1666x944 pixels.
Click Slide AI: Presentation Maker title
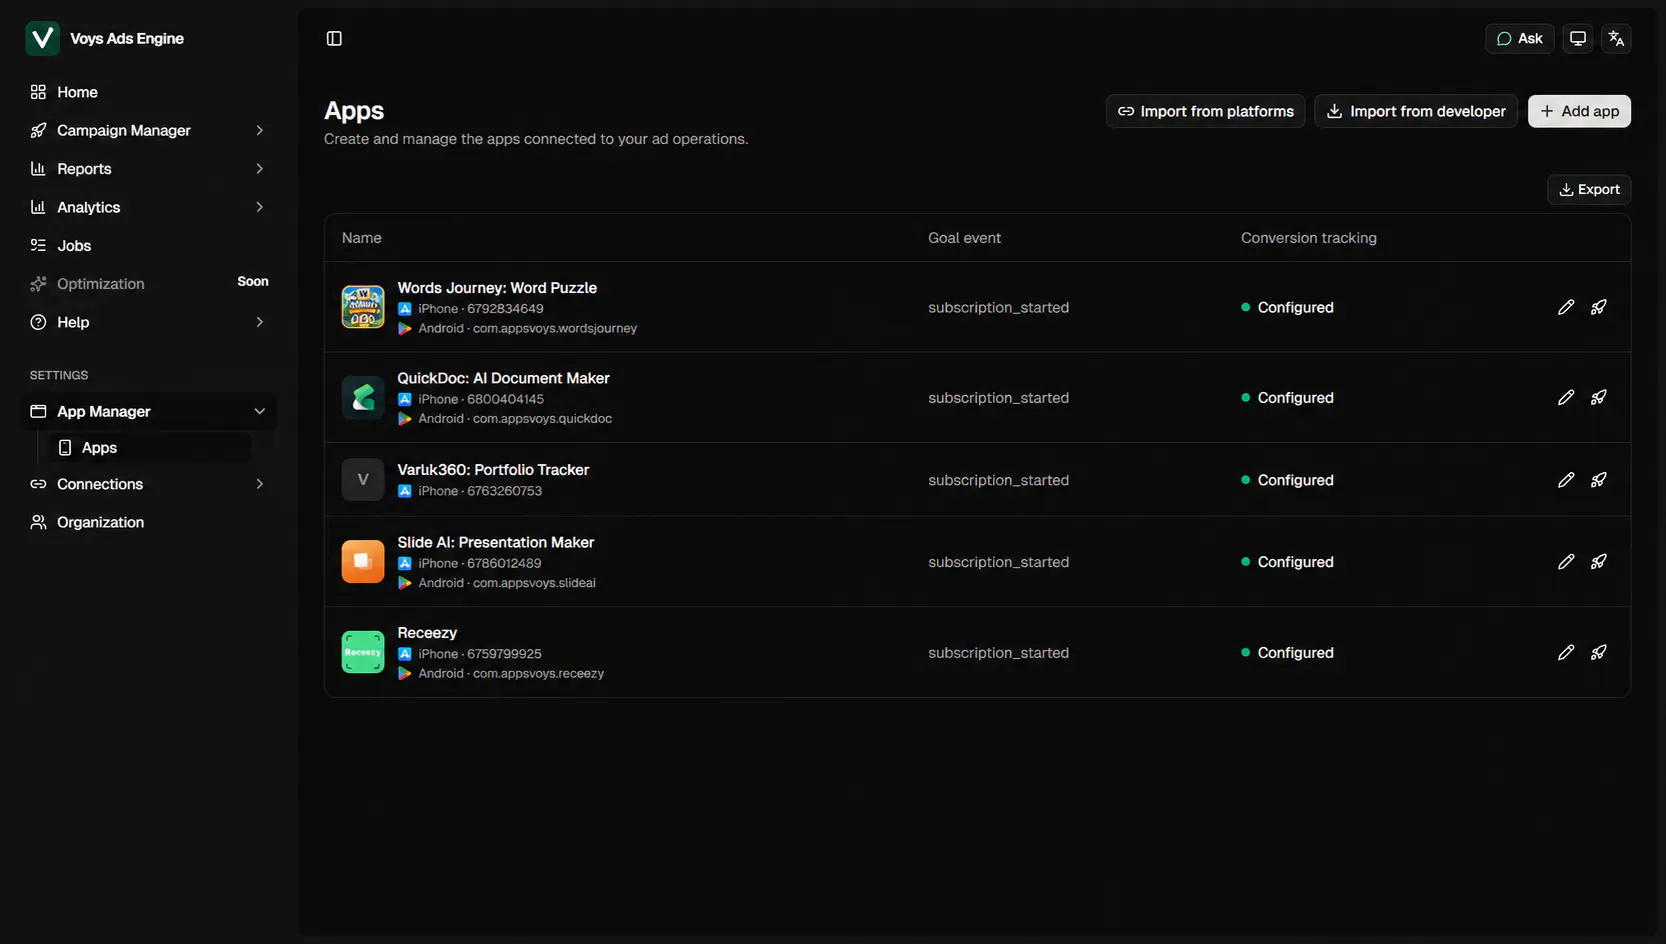[x=496, y=542]
